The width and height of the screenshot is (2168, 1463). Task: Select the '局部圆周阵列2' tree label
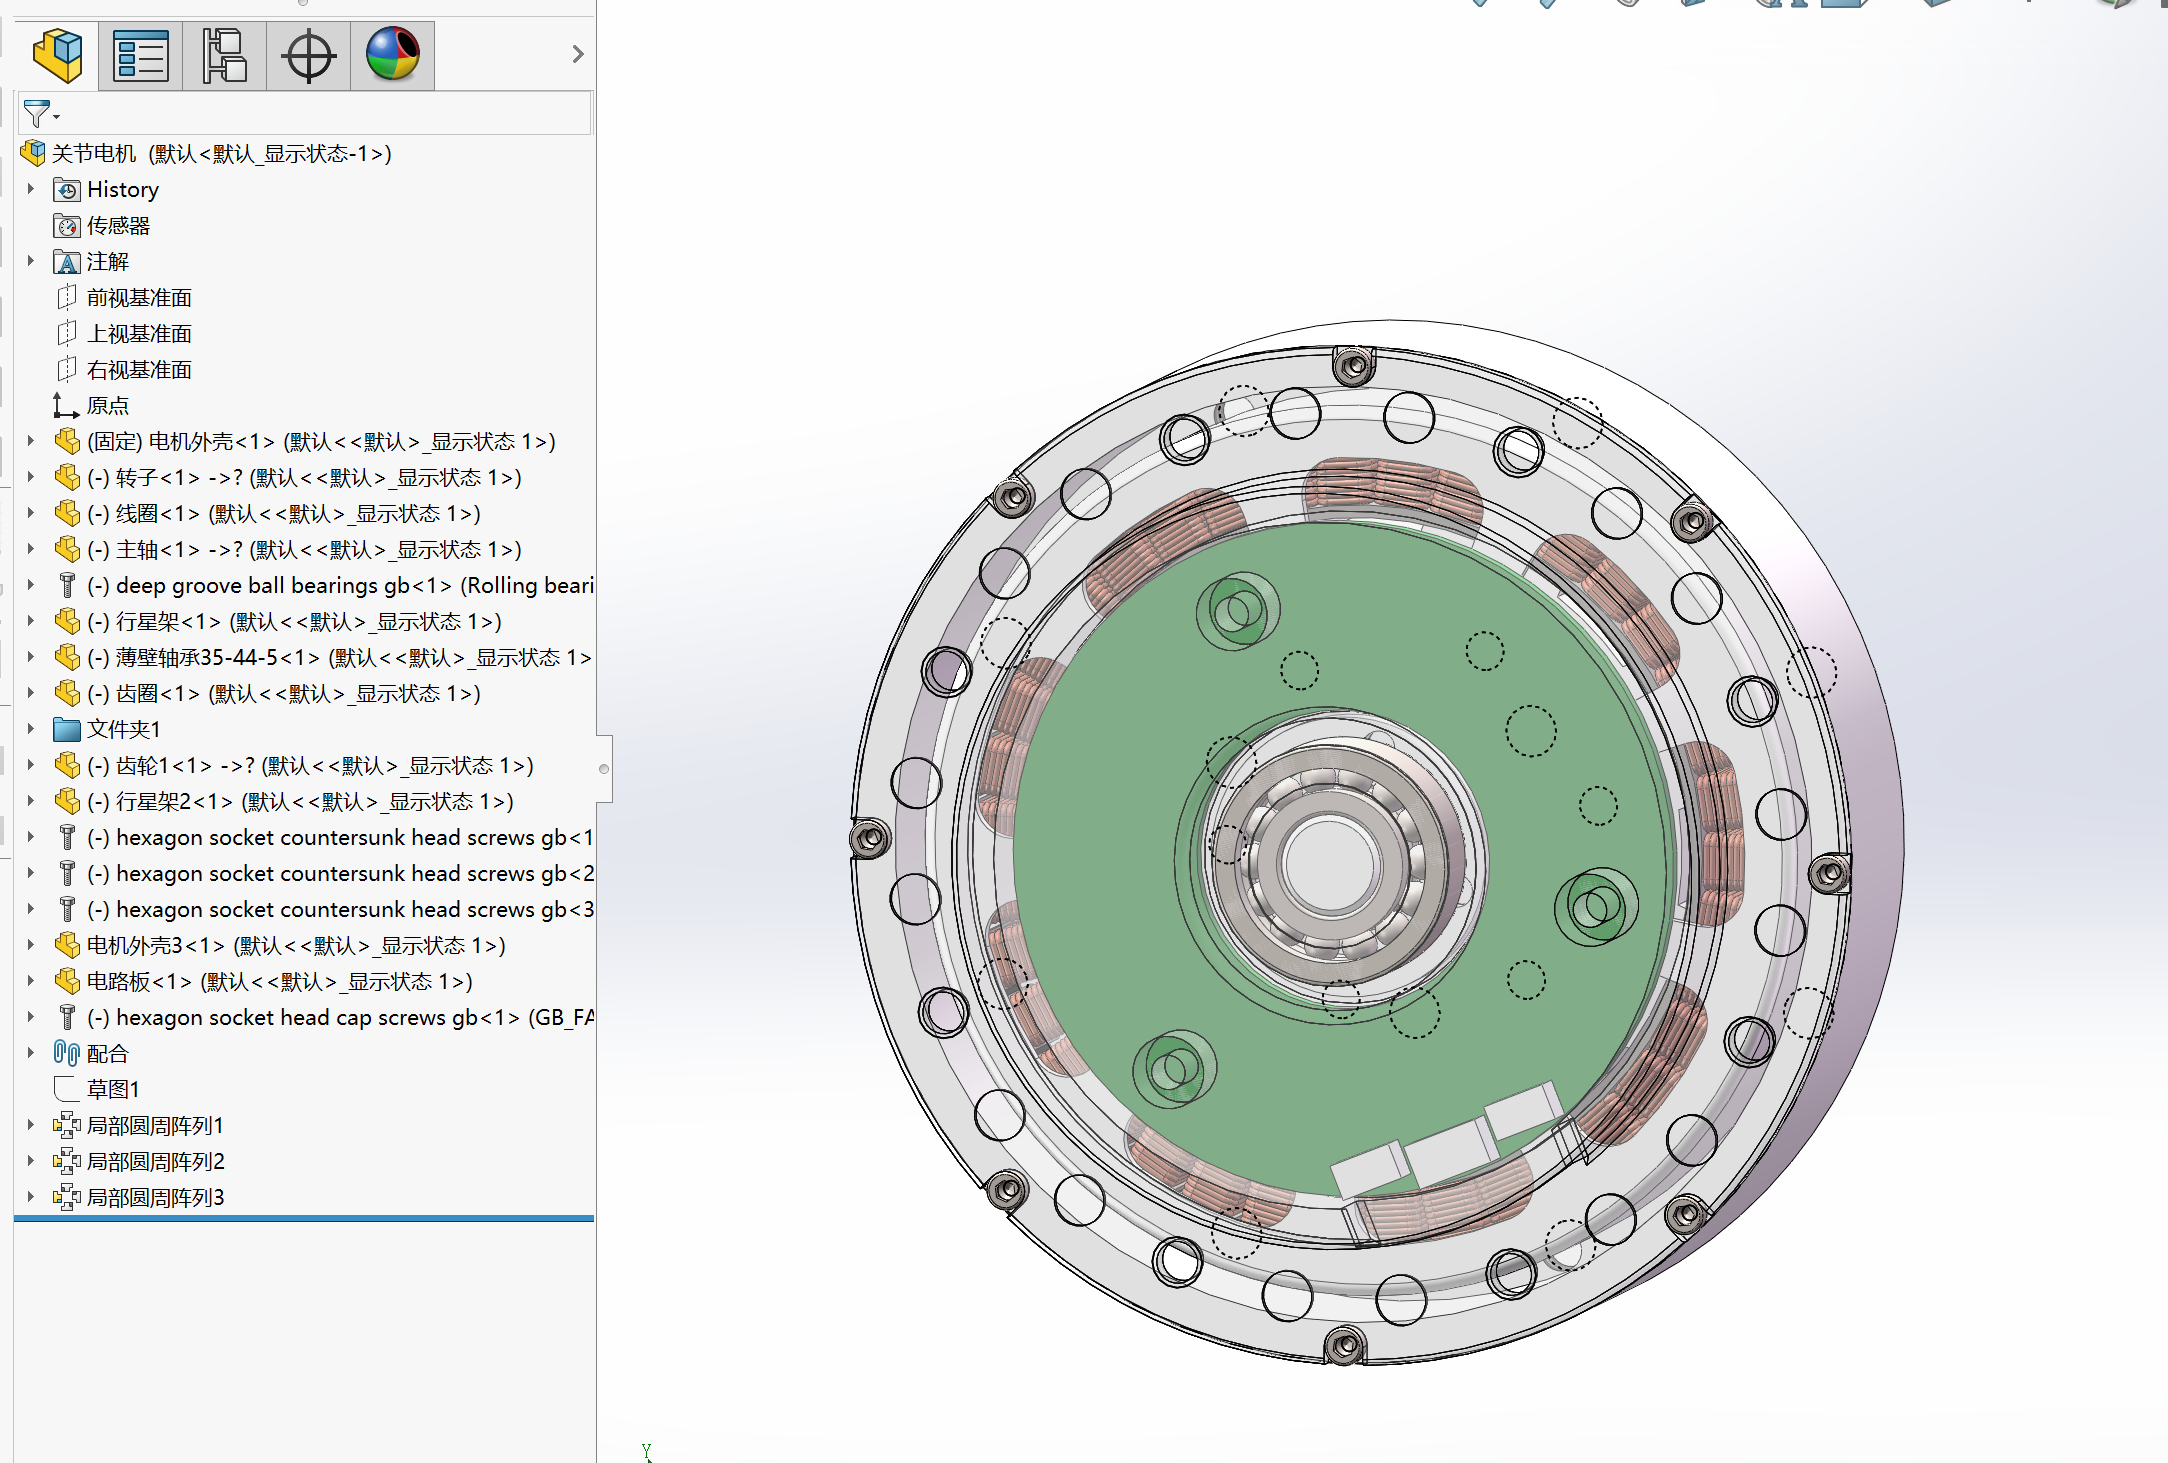[x=156, y=1161]
